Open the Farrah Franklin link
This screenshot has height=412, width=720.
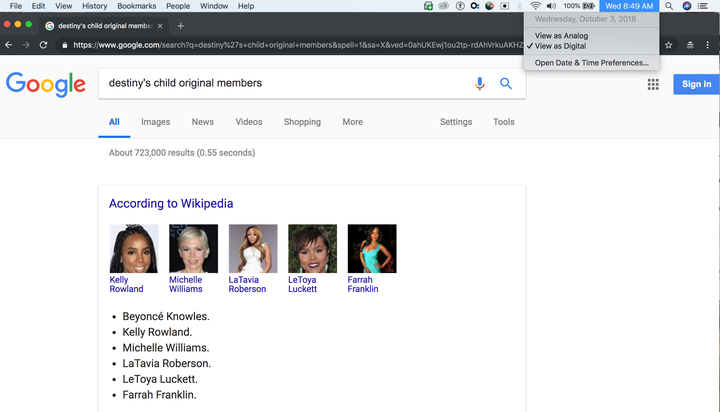[363, 284]
